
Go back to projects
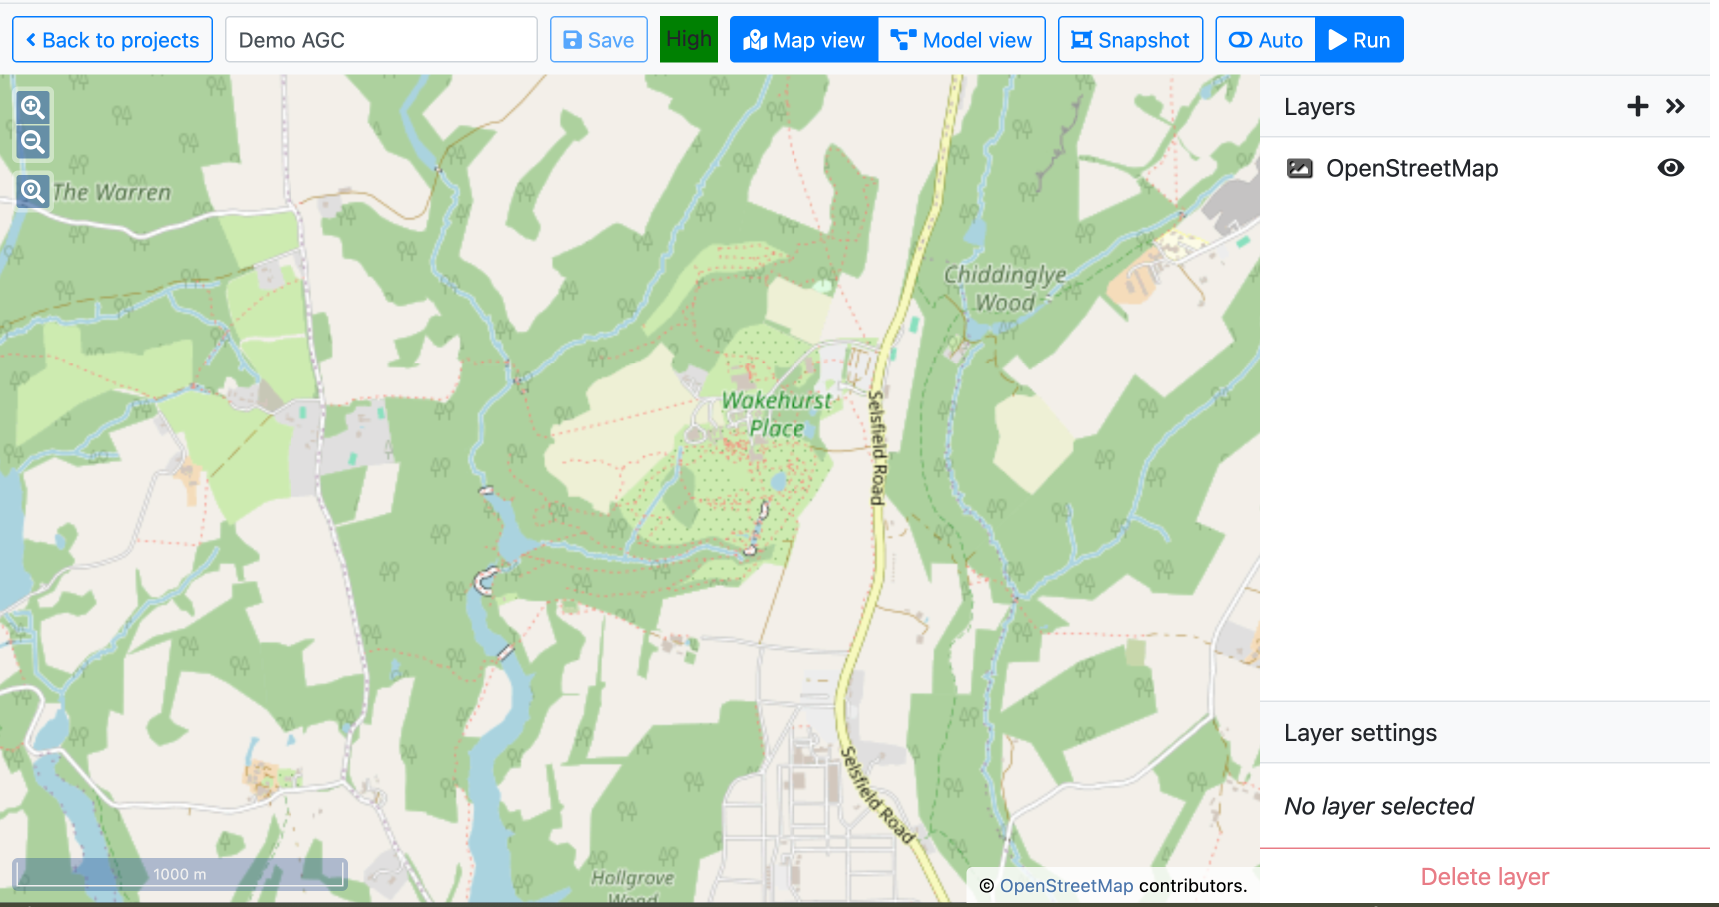coord(112,40)
